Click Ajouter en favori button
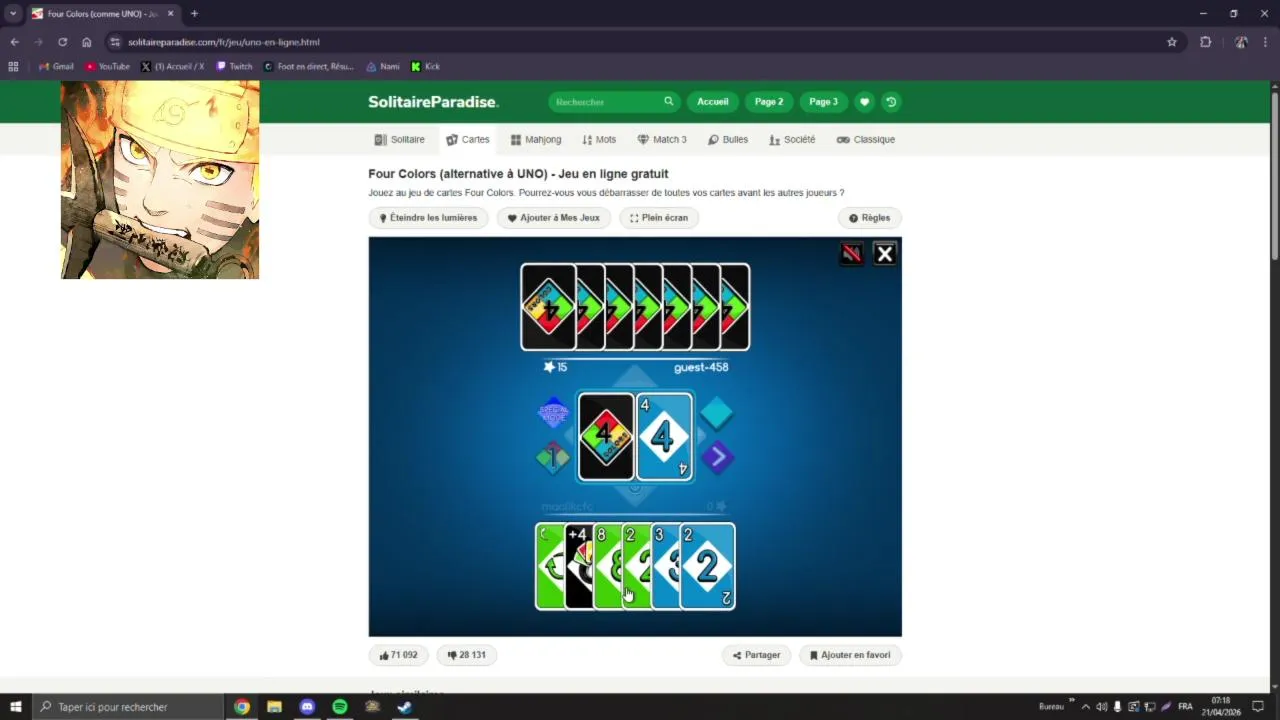The image size is (1280, 720). coord(850,655)
